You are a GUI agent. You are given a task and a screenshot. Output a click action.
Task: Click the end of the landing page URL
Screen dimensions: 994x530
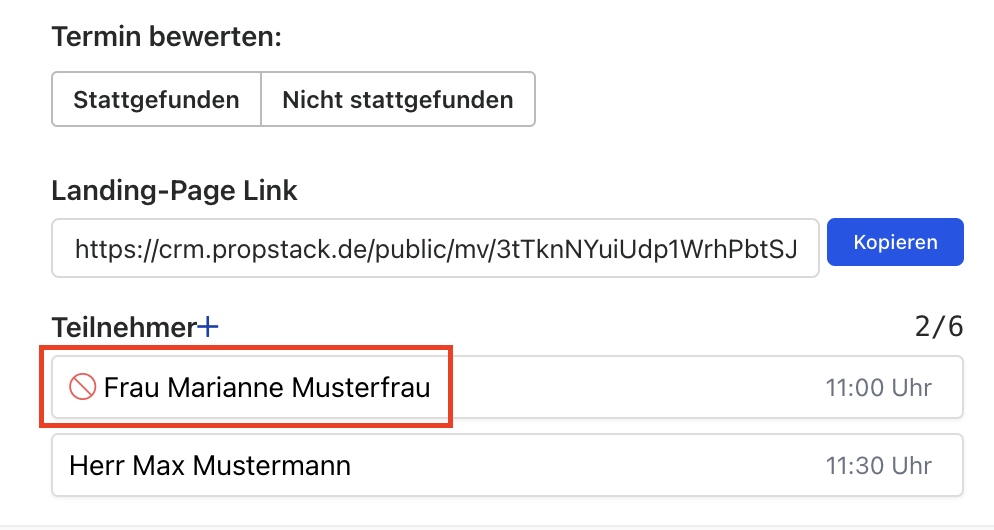(x=795, y=249)
